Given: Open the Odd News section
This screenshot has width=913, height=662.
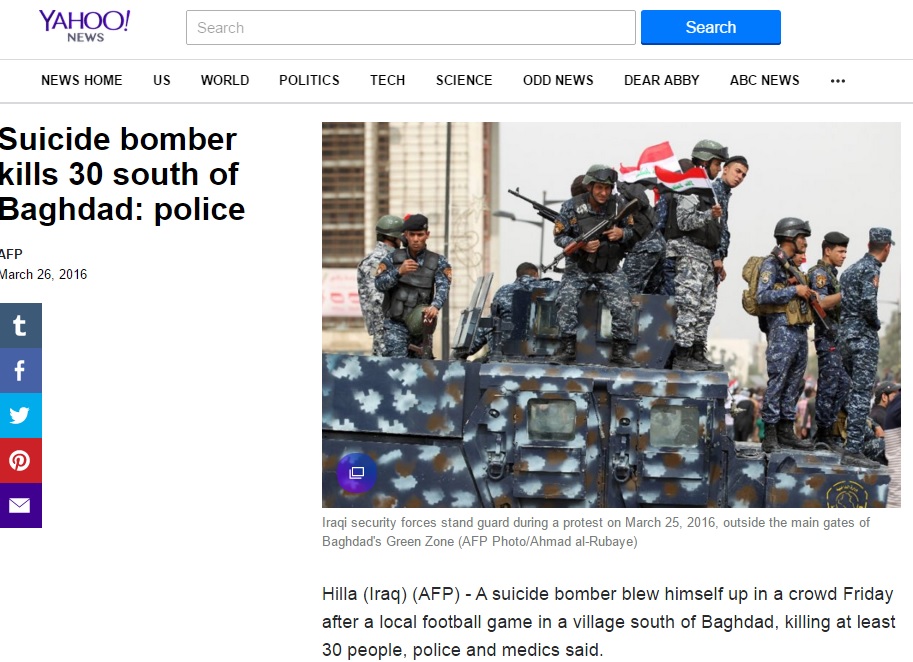Looking at the screenshot, I should tap(558, 80).
